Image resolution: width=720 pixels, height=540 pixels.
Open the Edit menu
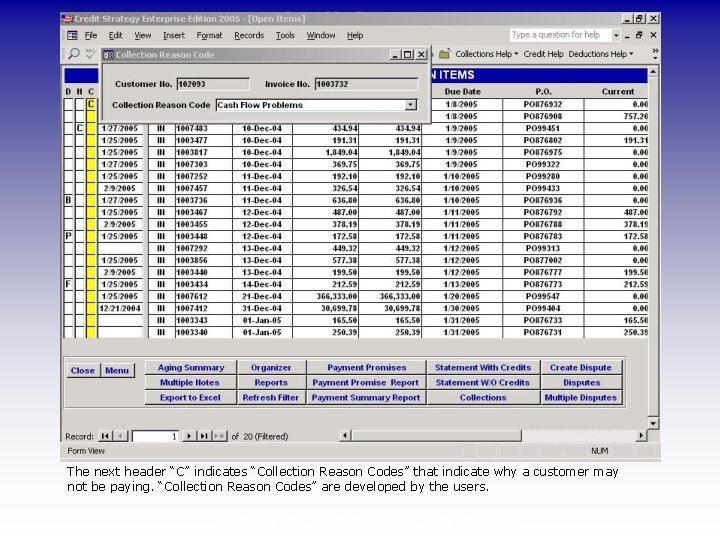[x=115, y=35]
